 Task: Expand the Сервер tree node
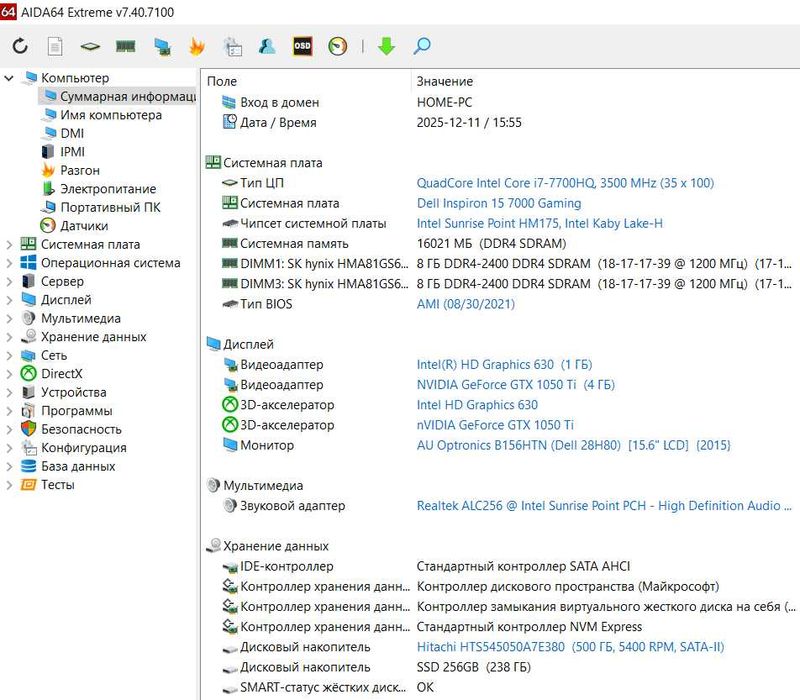9,281
